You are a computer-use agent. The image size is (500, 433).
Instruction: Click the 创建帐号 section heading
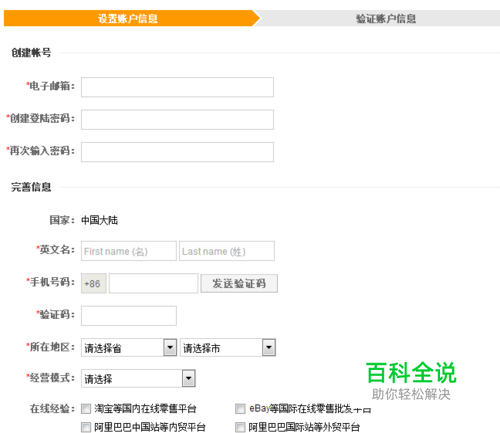click(x=31, y=52)
